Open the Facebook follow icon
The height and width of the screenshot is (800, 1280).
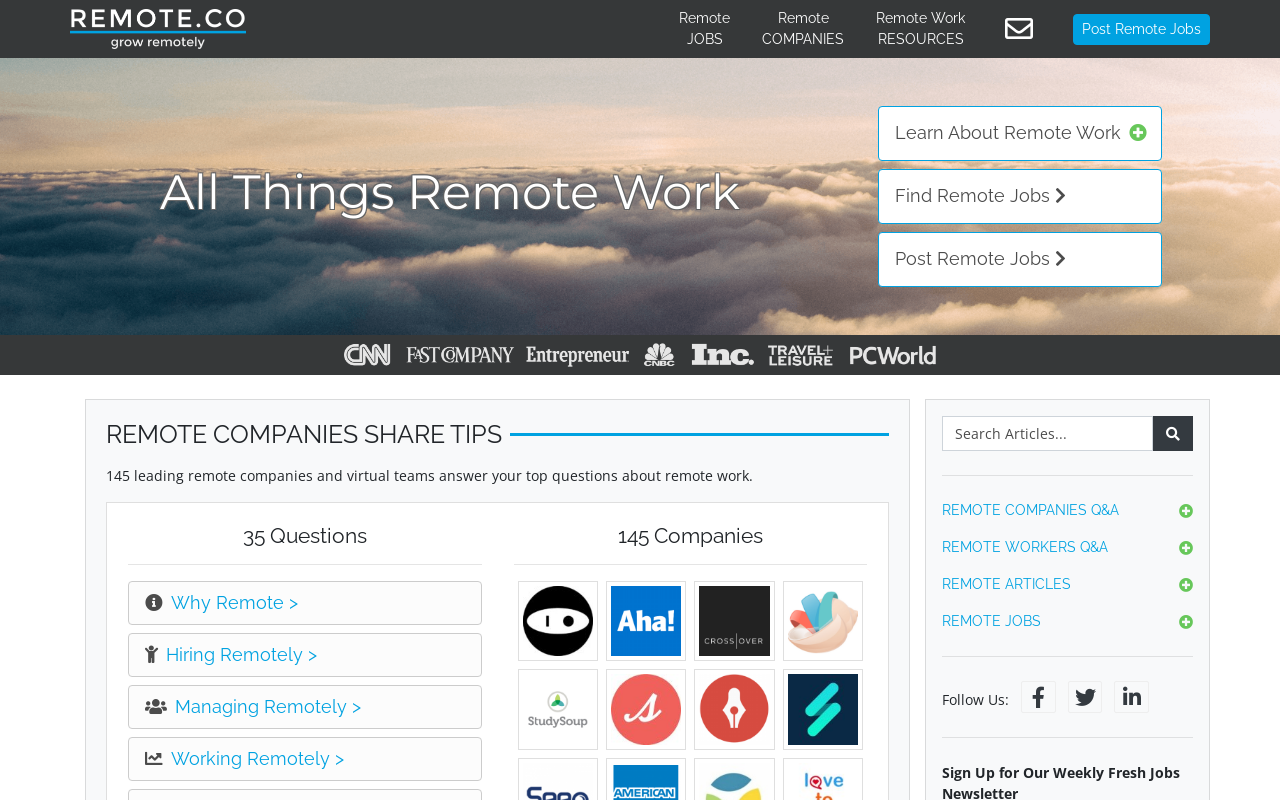(1038, 697)
